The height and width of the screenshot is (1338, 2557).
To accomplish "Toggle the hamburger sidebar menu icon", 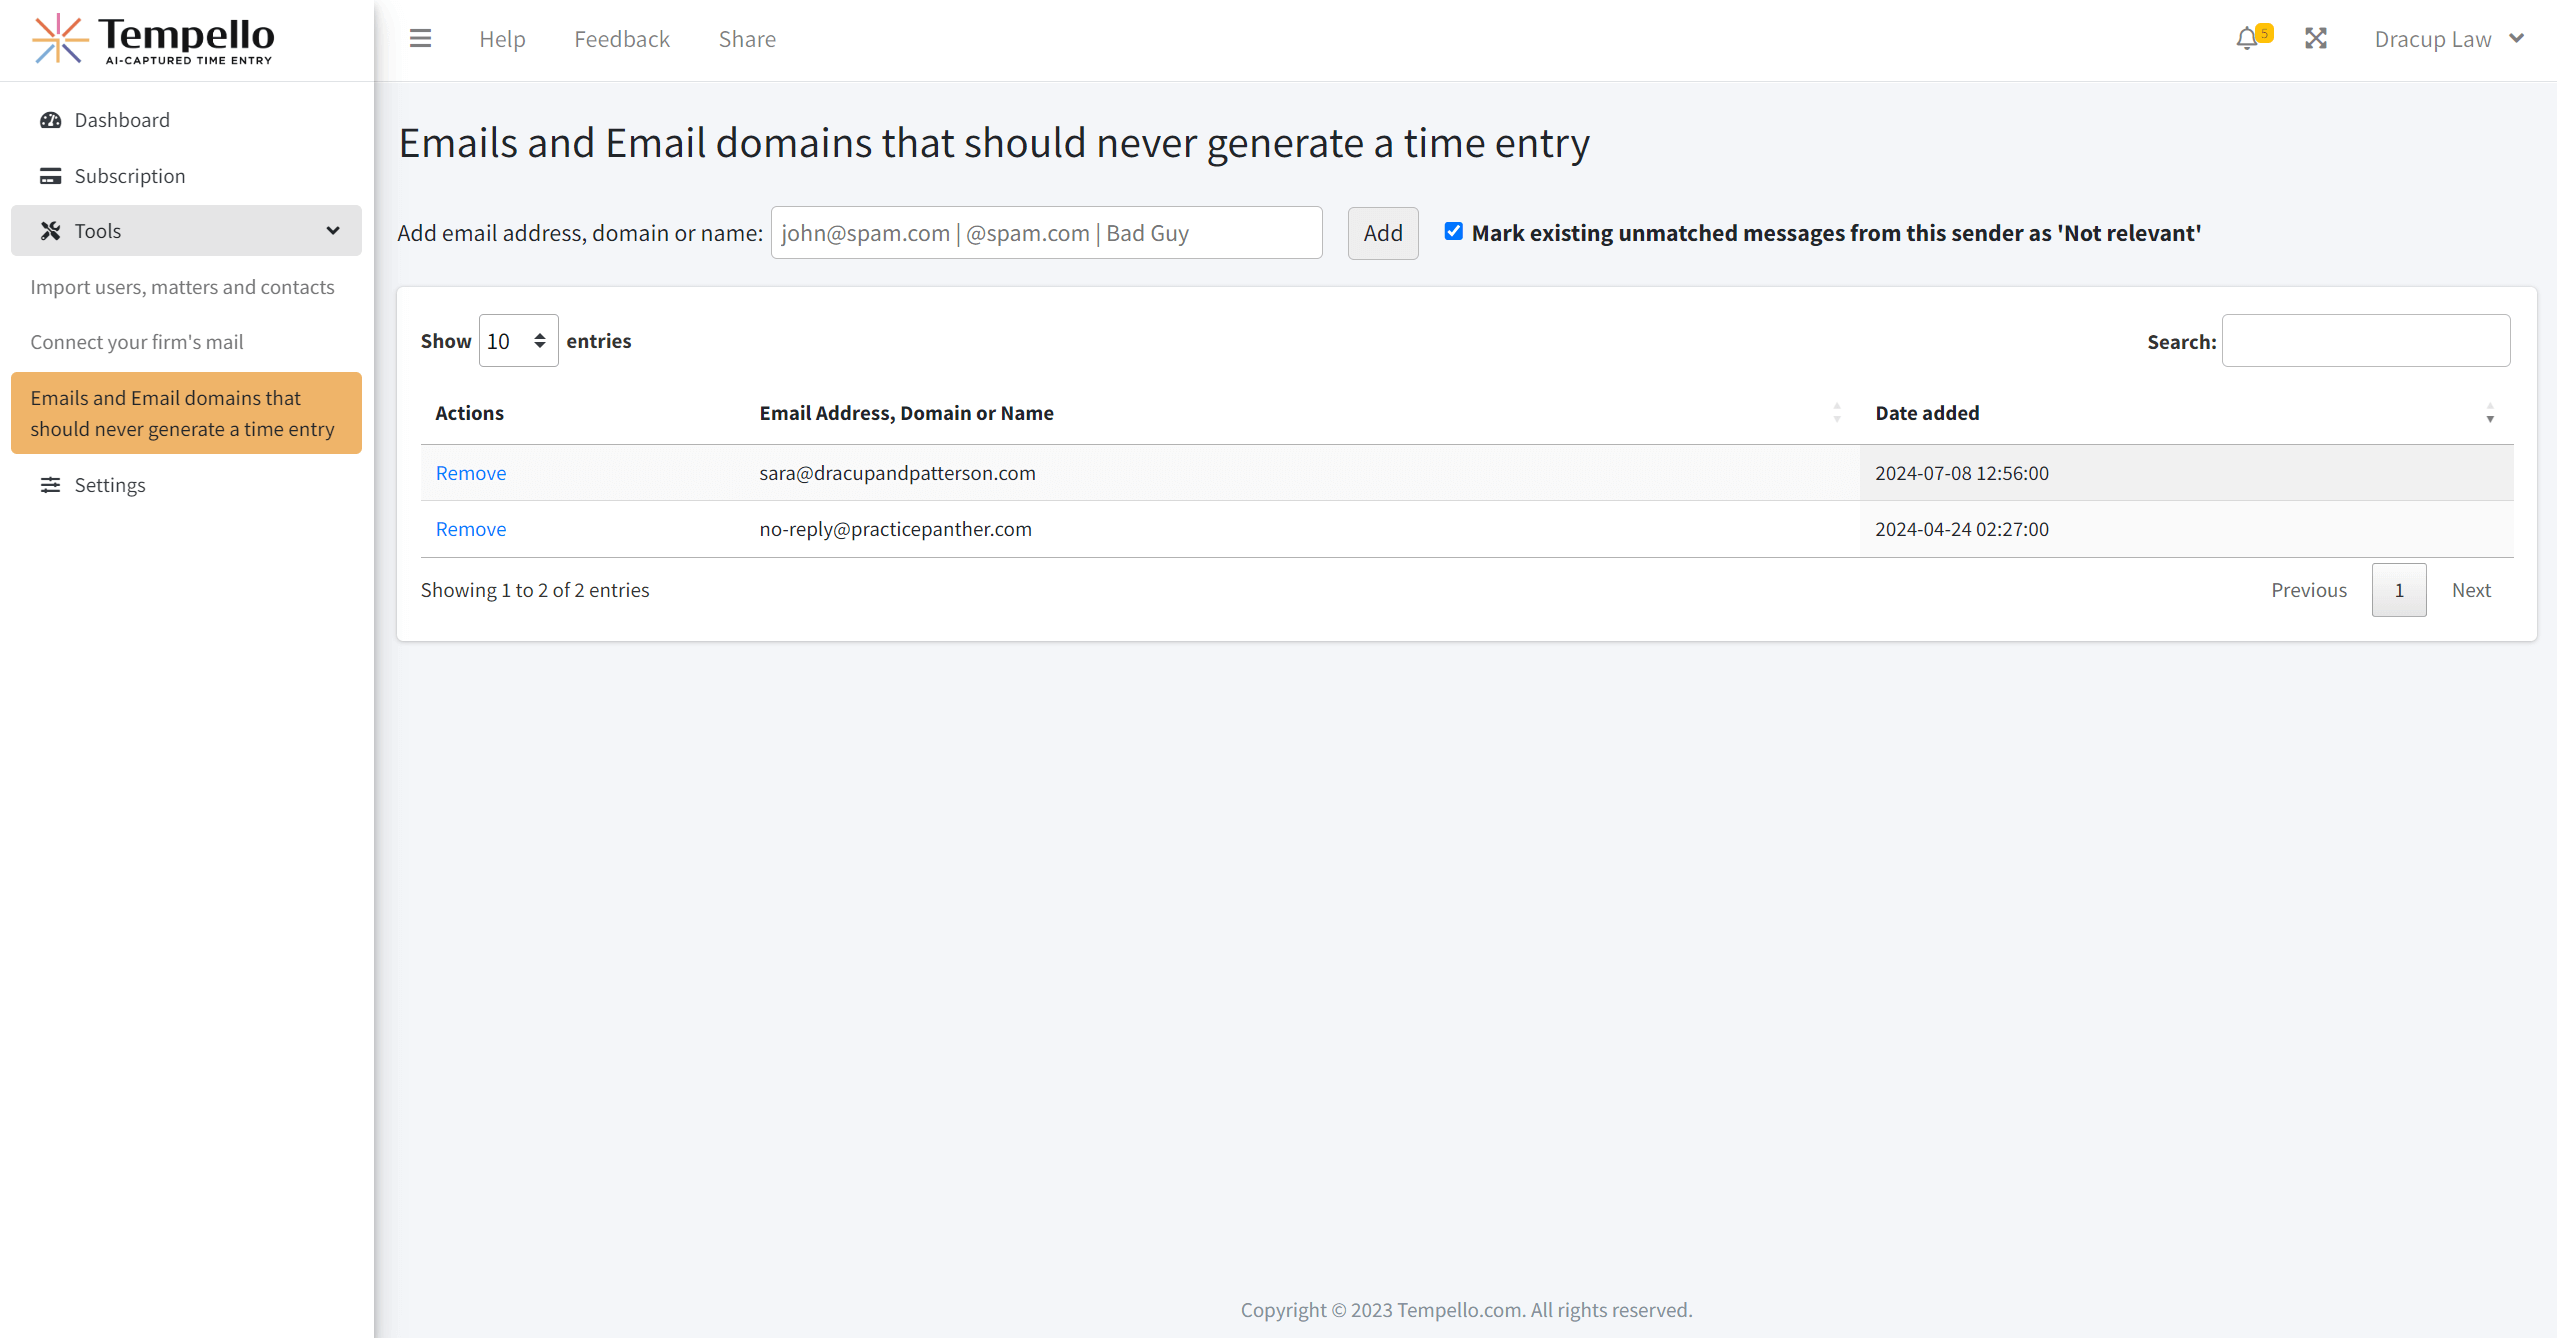I will pyautogui.click(x=420, y=39).
